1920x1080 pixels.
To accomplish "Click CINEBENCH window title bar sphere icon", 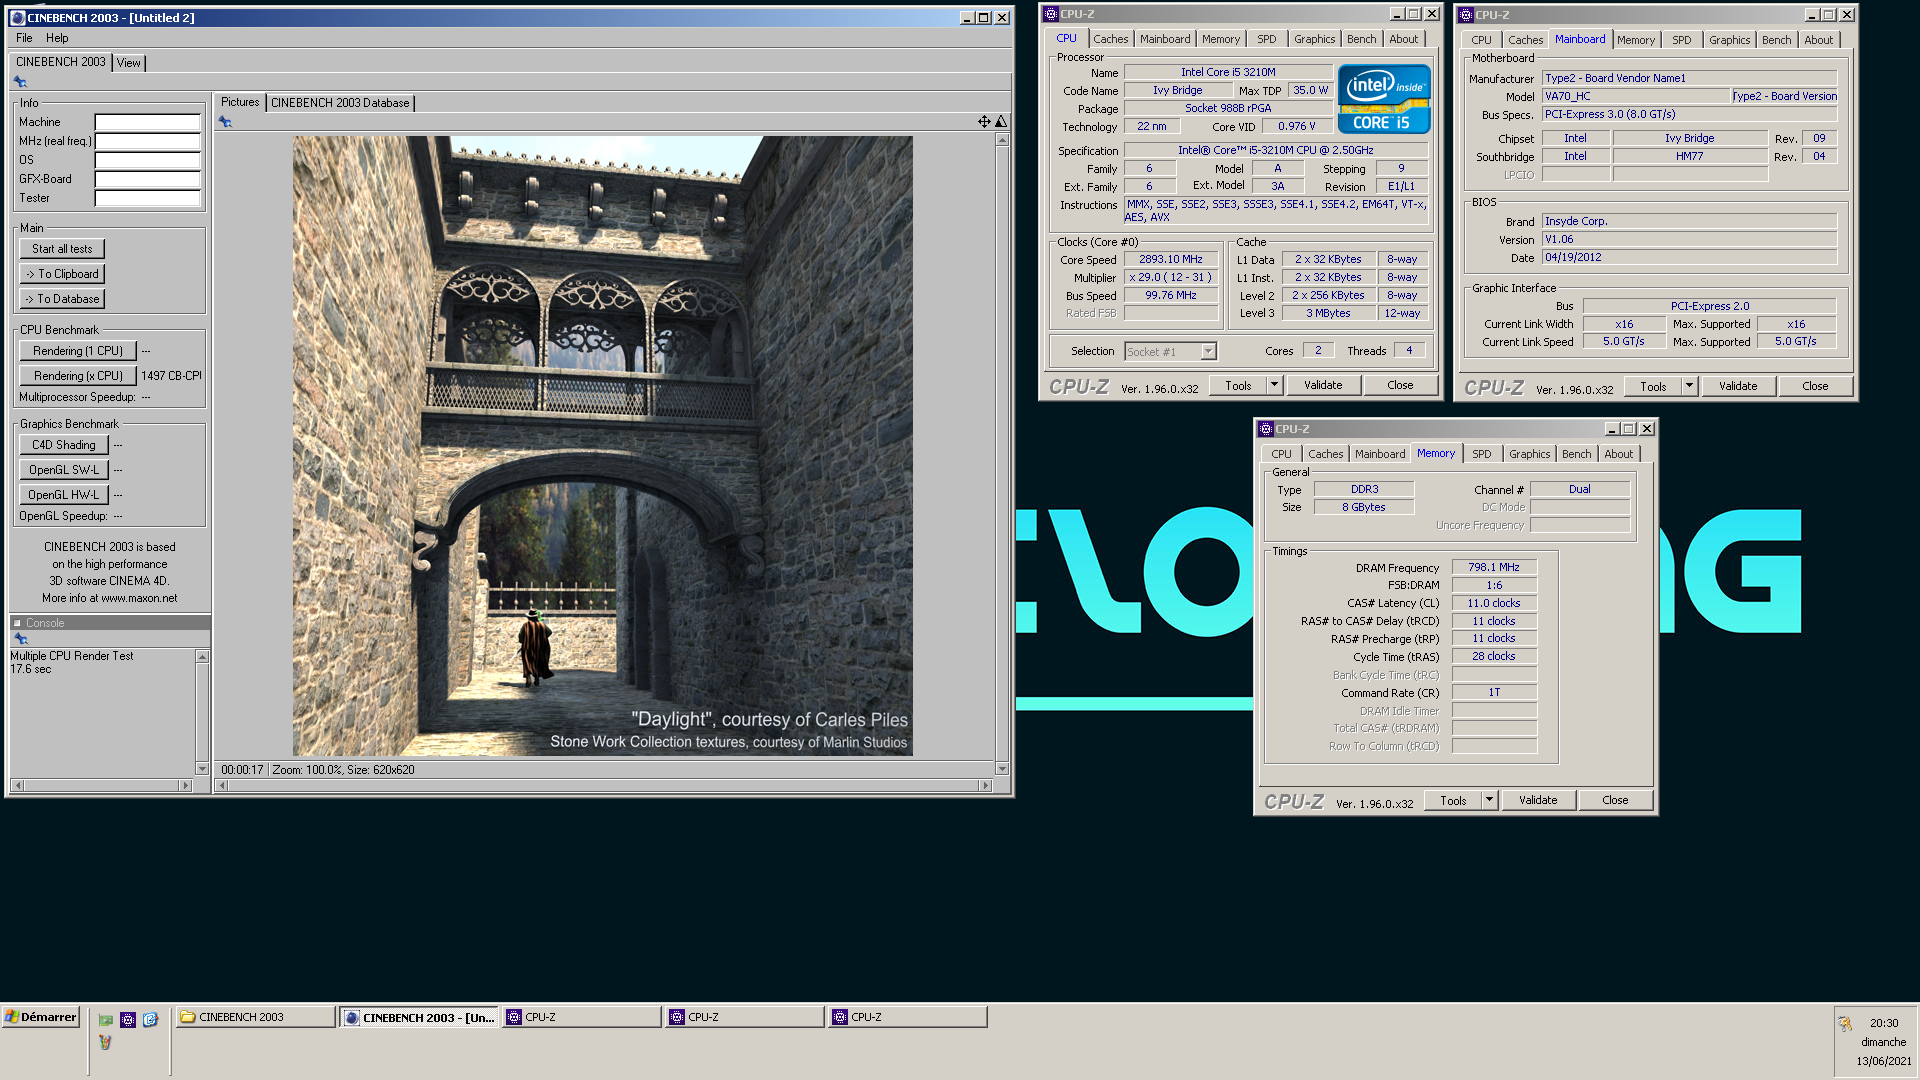I will pos(17,18).
